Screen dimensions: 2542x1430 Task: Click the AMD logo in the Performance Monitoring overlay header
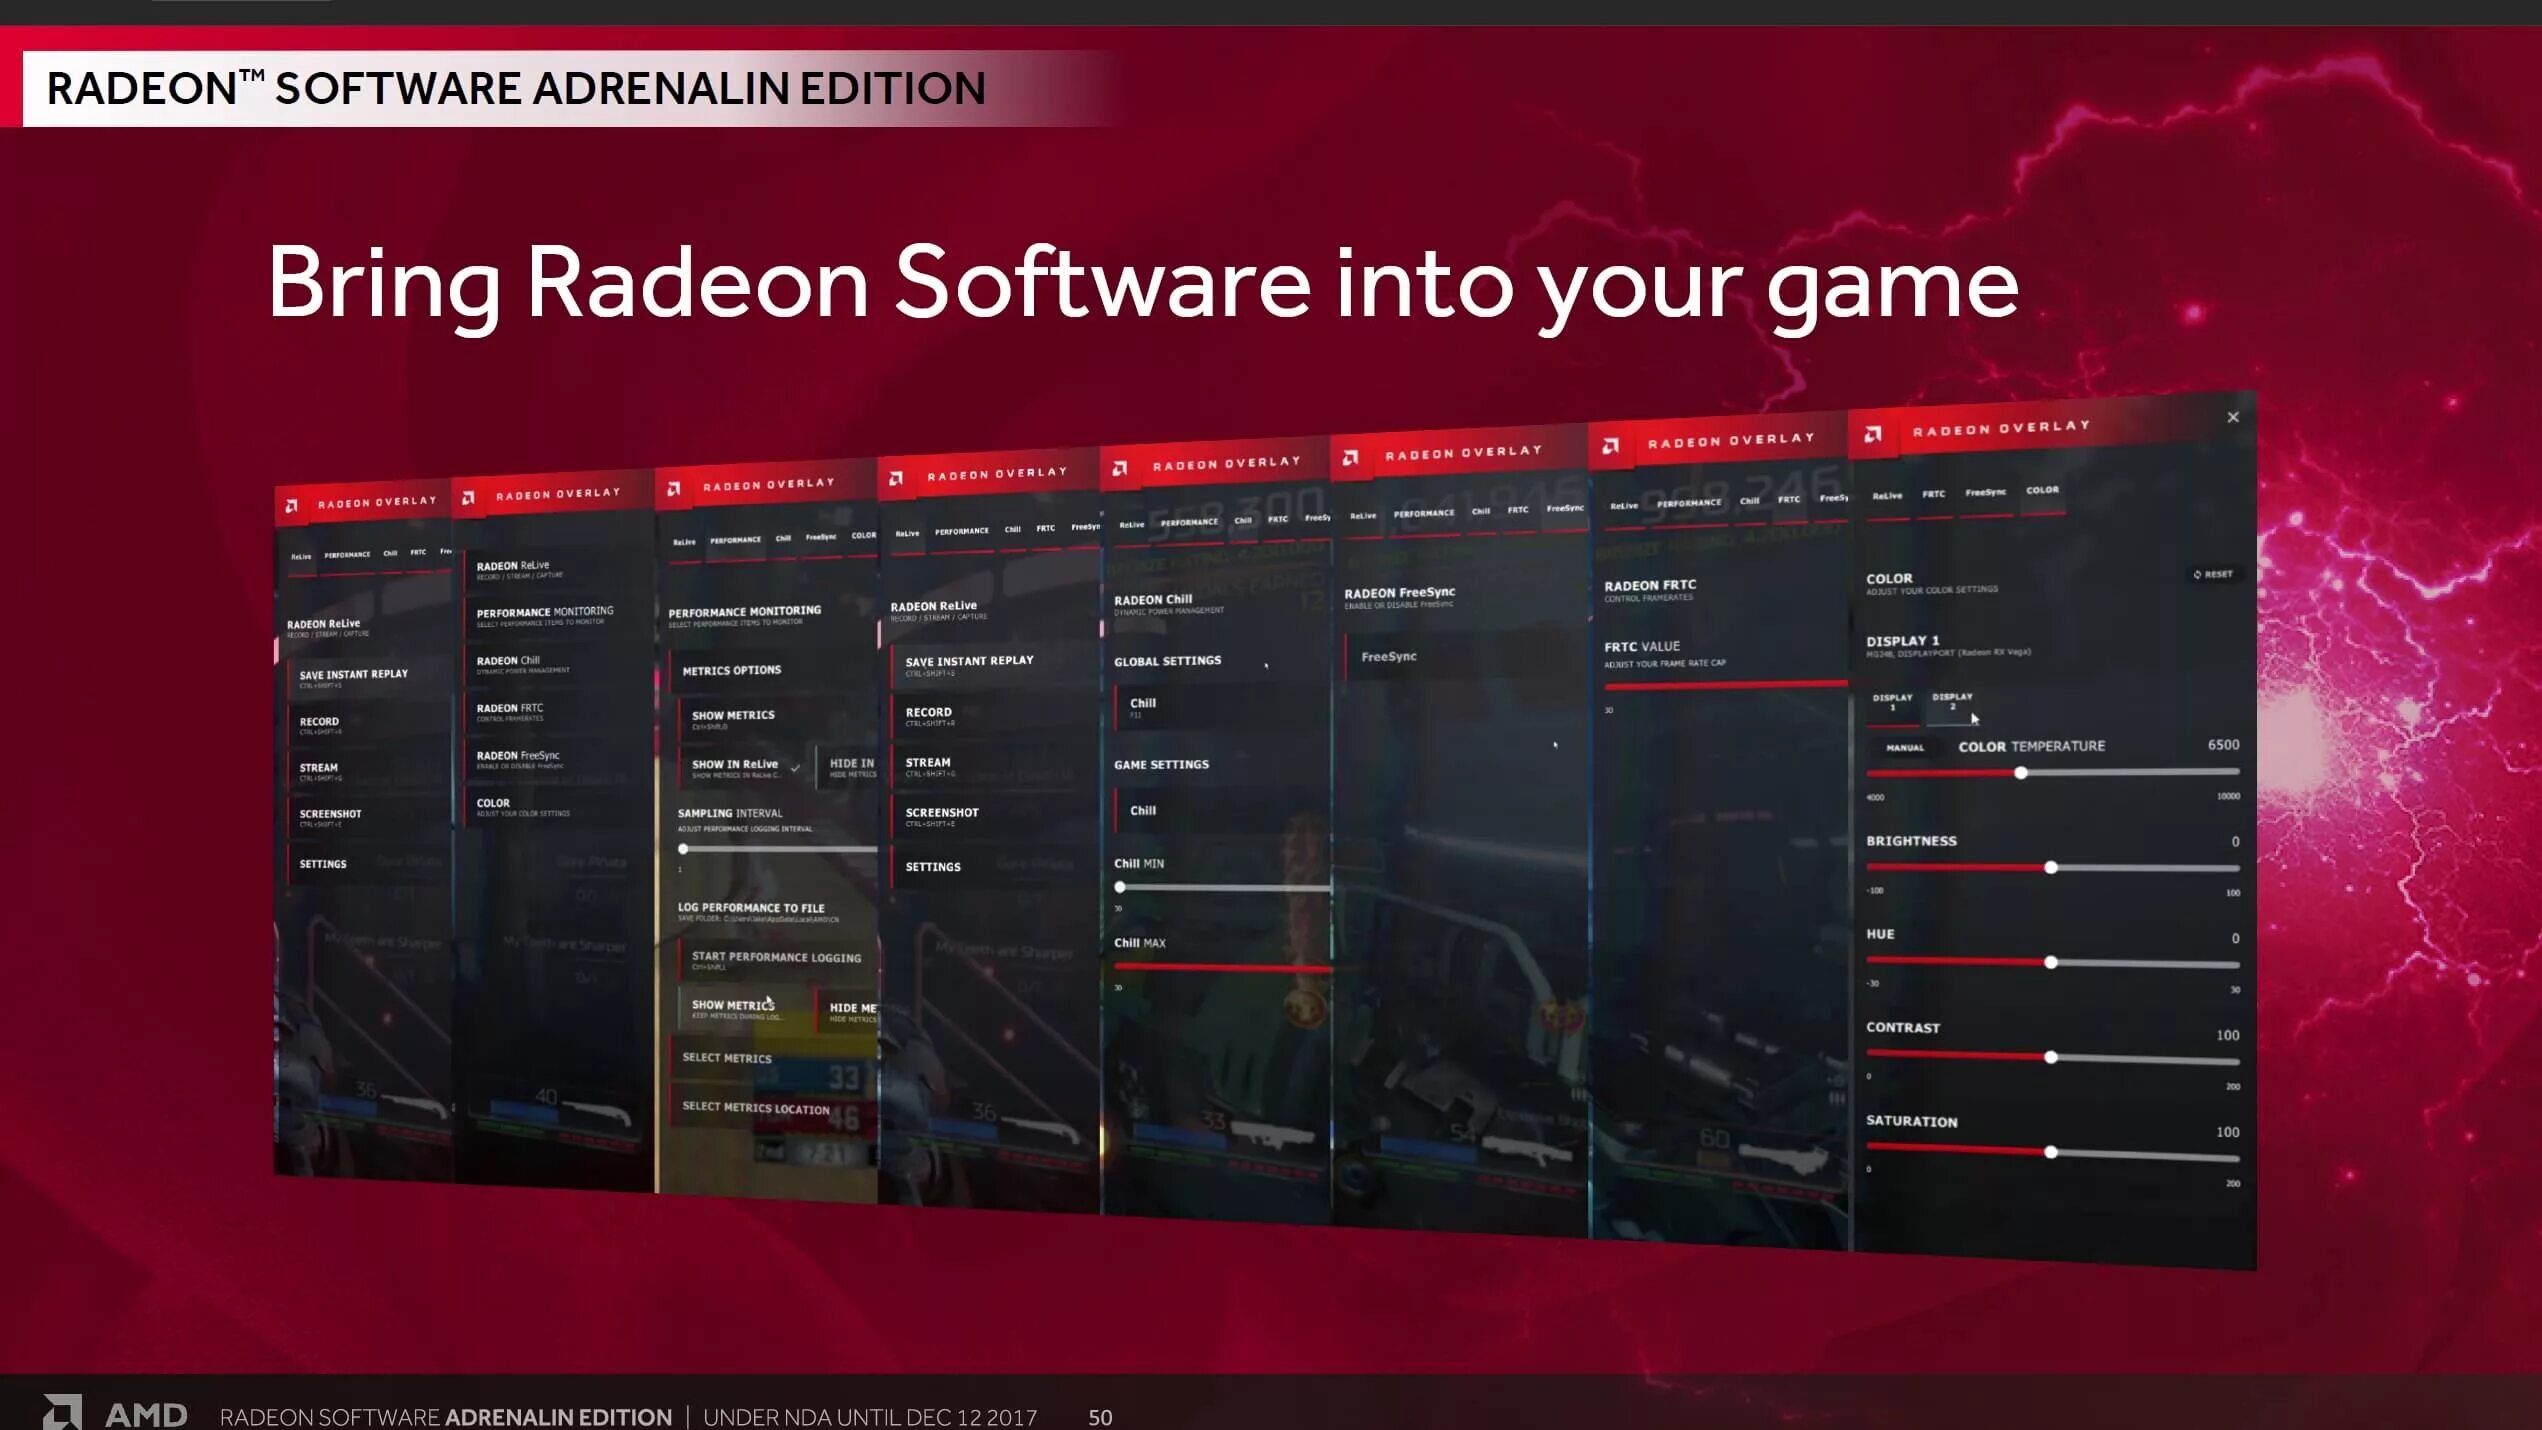674,489
